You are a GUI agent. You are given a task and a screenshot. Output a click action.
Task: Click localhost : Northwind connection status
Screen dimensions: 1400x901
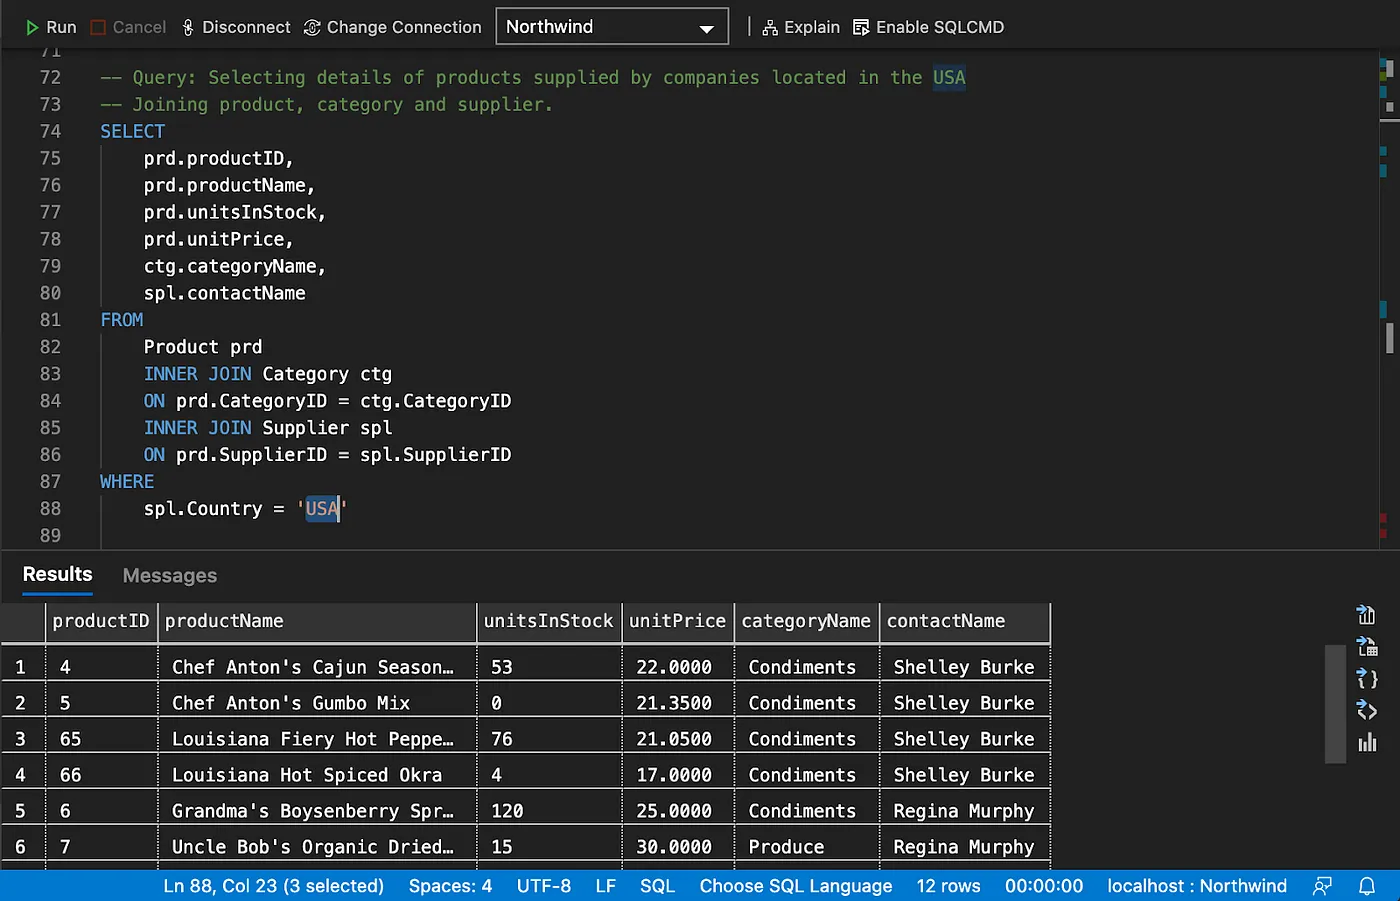tap(1197, 886)
